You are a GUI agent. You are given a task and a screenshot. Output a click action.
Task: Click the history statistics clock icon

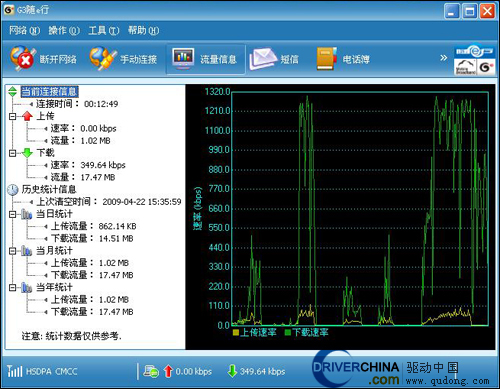pyautogui.click(x=13, y=189)
